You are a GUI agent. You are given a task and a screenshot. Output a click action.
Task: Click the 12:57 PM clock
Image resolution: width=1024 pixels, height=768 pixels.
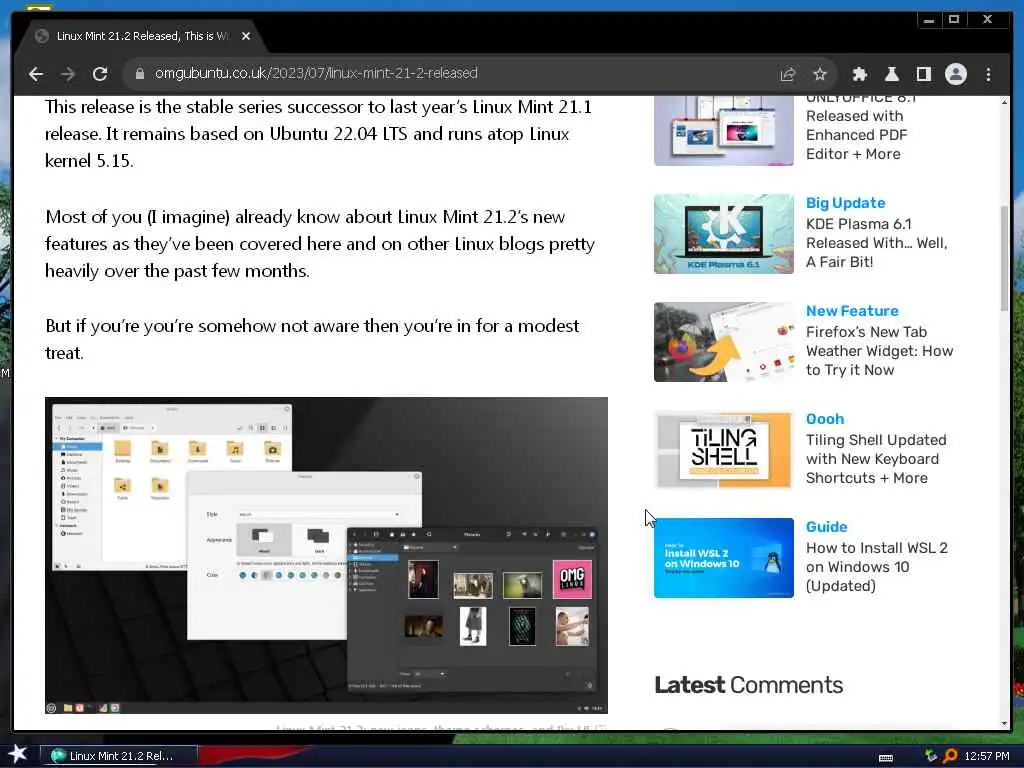(x=987, y=756)
